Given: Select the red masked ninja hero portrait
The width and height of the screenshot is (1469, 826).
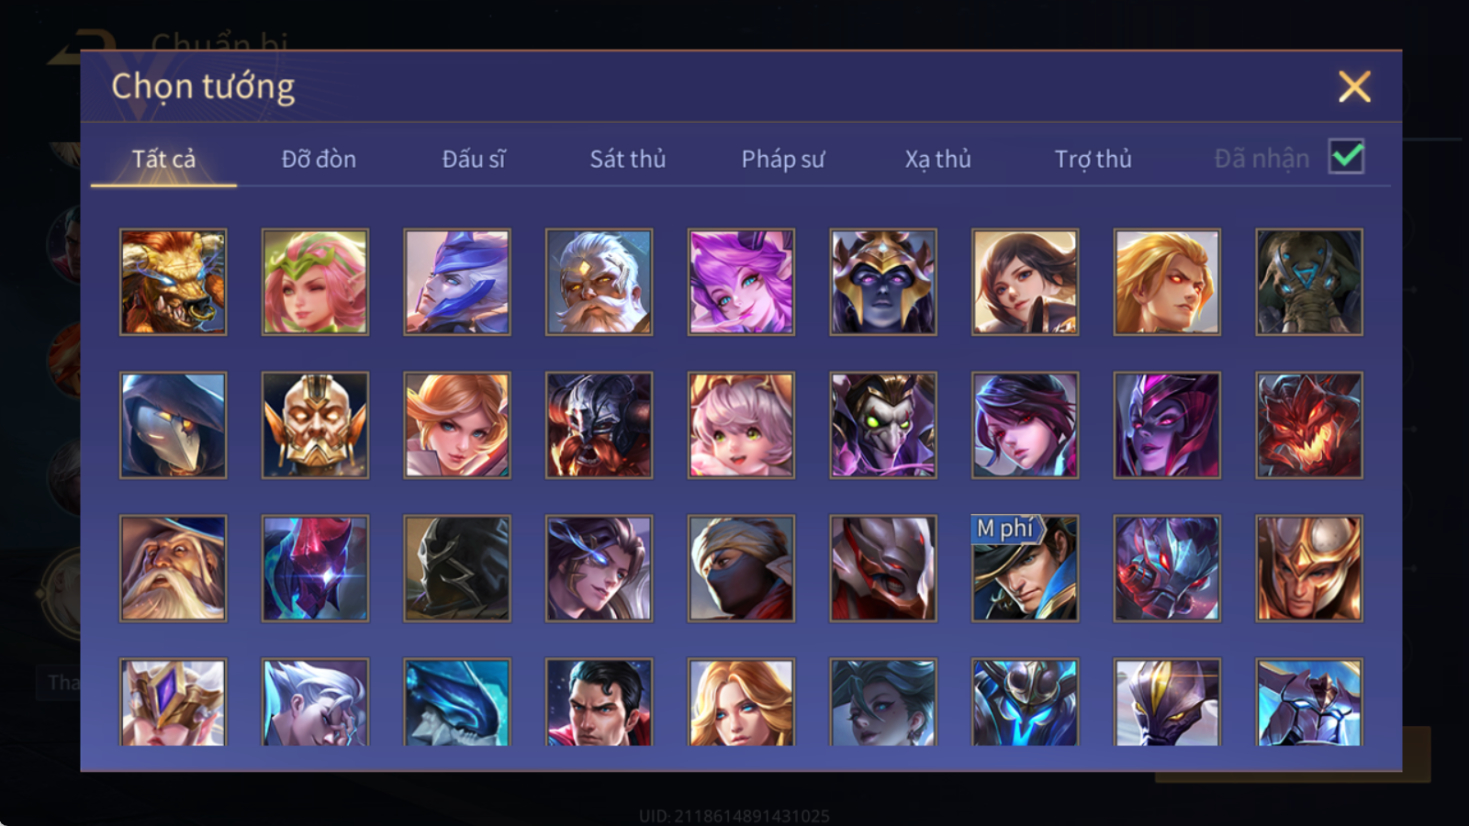Looking at the screenshot, I should tap(741, 568).
